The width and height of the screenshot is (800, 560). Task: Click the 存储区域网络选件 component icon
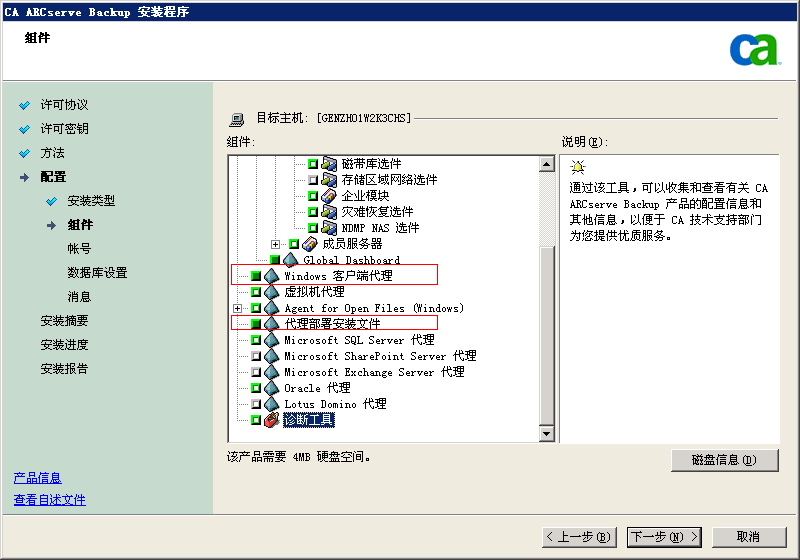(x=329, y=180)
